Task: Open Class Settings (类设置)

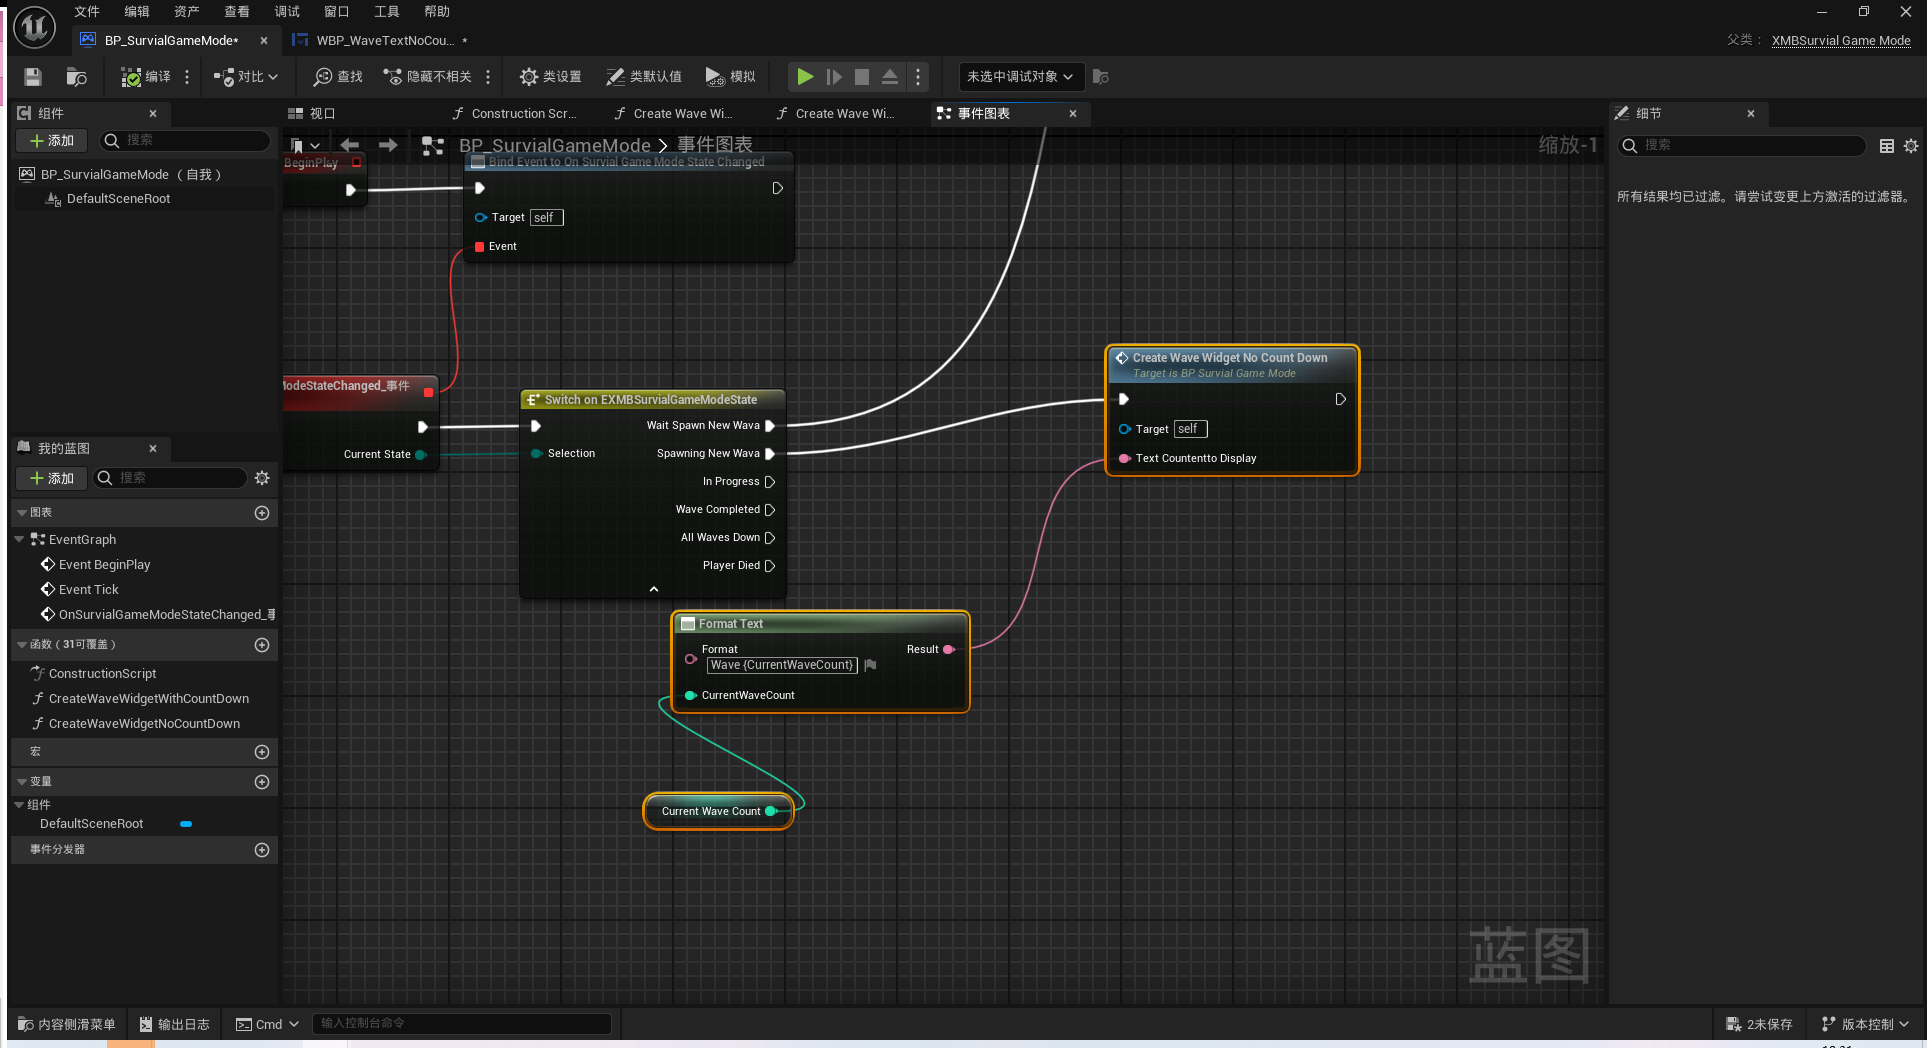Action: coord(551,77)
